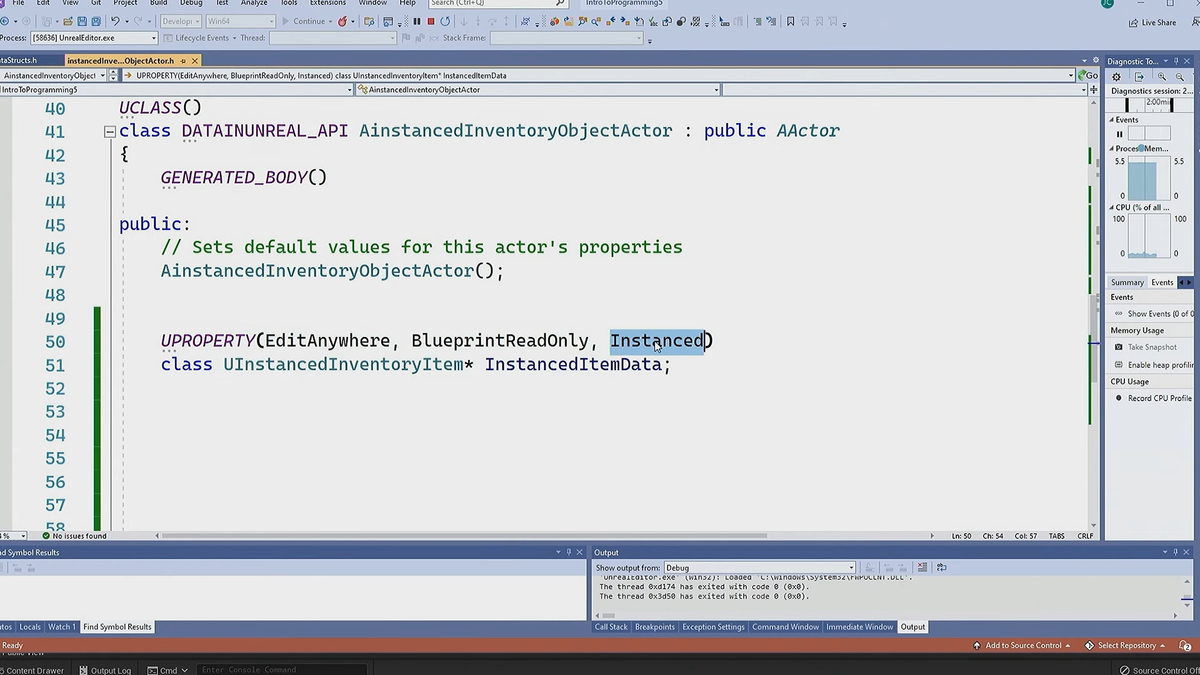Pause the Events track in Diagnostic Tools
The width and height of the screenshot is (1200, 675).
pos(1119,134)
